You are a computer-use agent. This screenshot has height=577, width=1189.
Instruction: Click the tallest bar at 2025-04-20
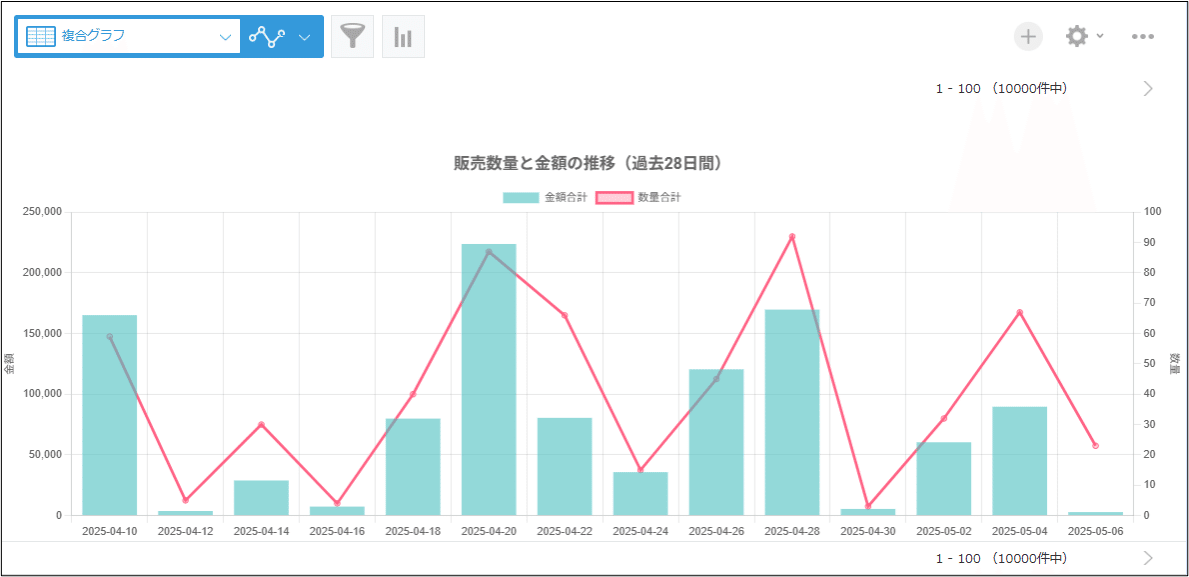pyautogui.click(x=489, y=380)
